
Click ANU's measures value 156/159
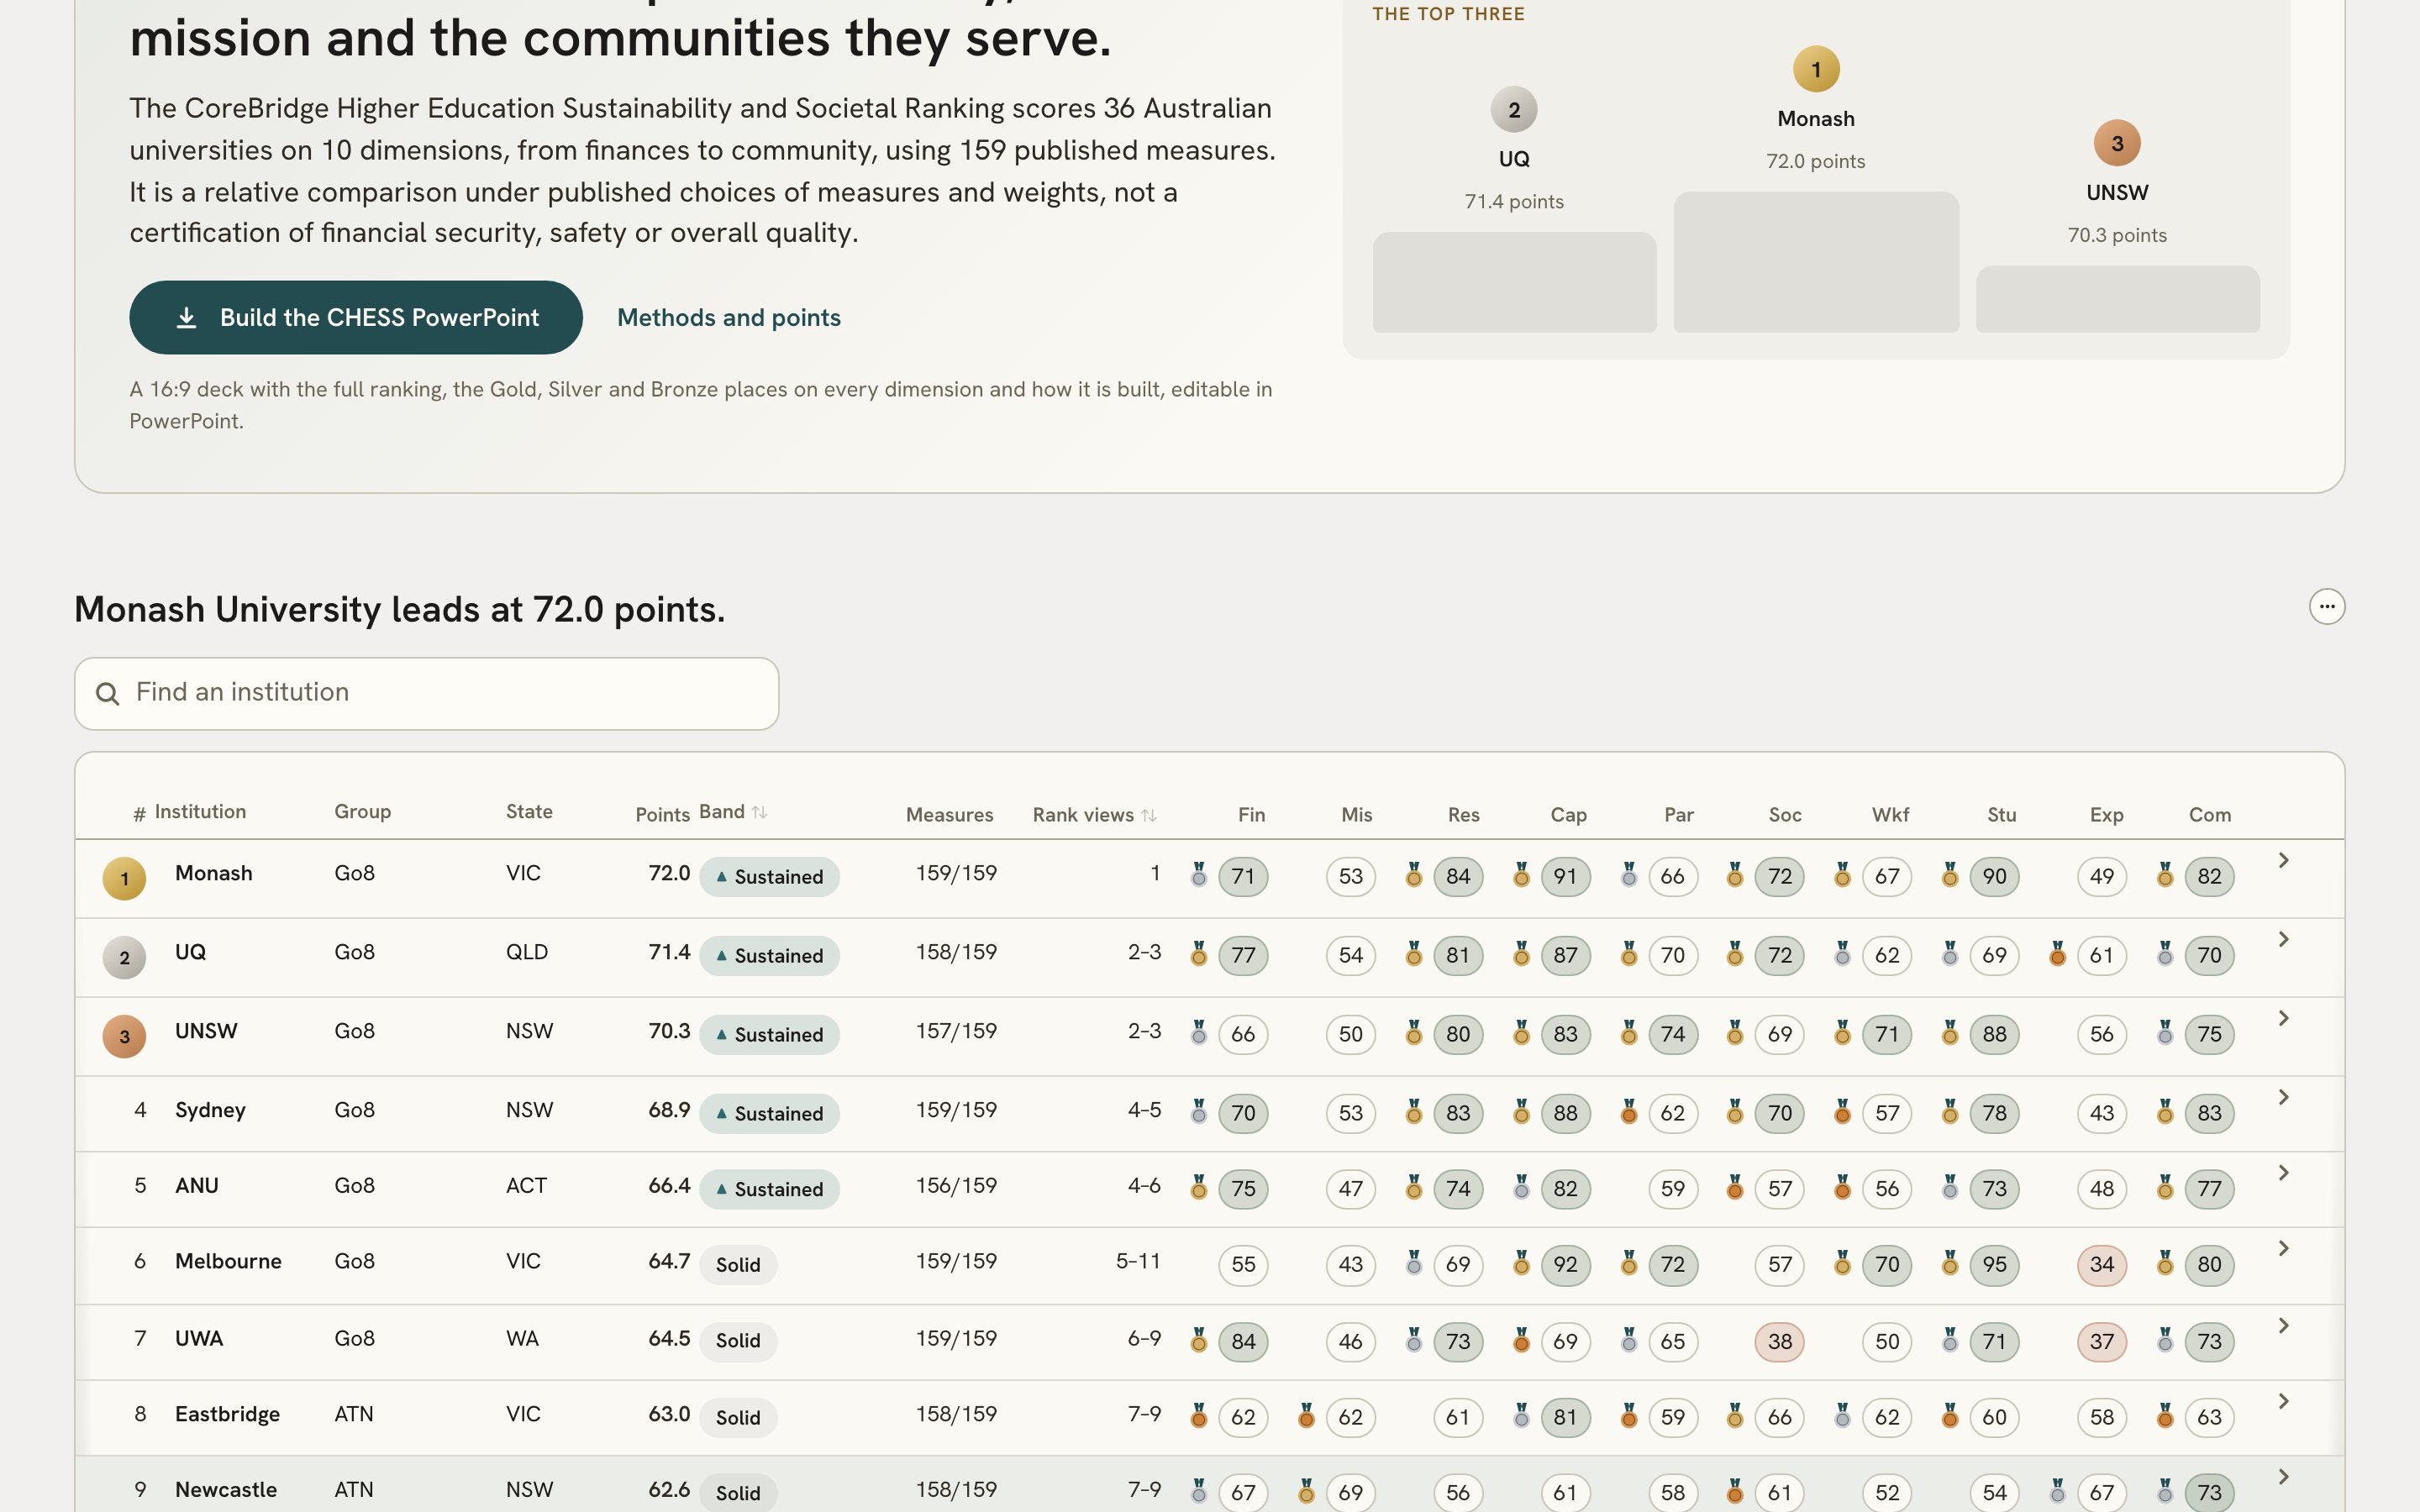point(956,1185)
